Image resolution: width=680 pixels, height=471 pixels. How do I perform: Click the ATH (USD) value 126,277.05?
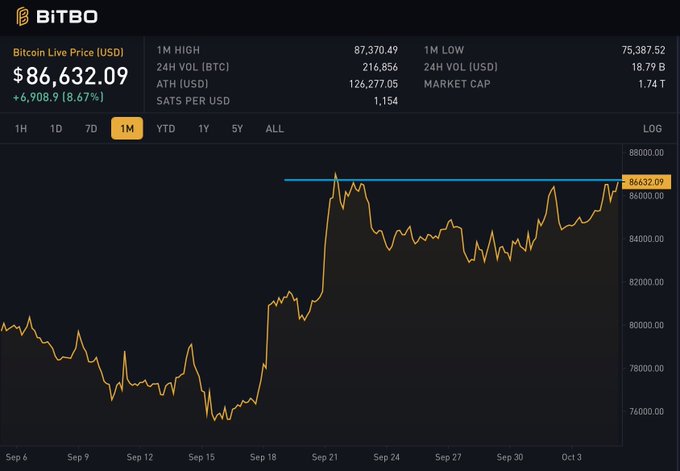[x=373, y=84]
